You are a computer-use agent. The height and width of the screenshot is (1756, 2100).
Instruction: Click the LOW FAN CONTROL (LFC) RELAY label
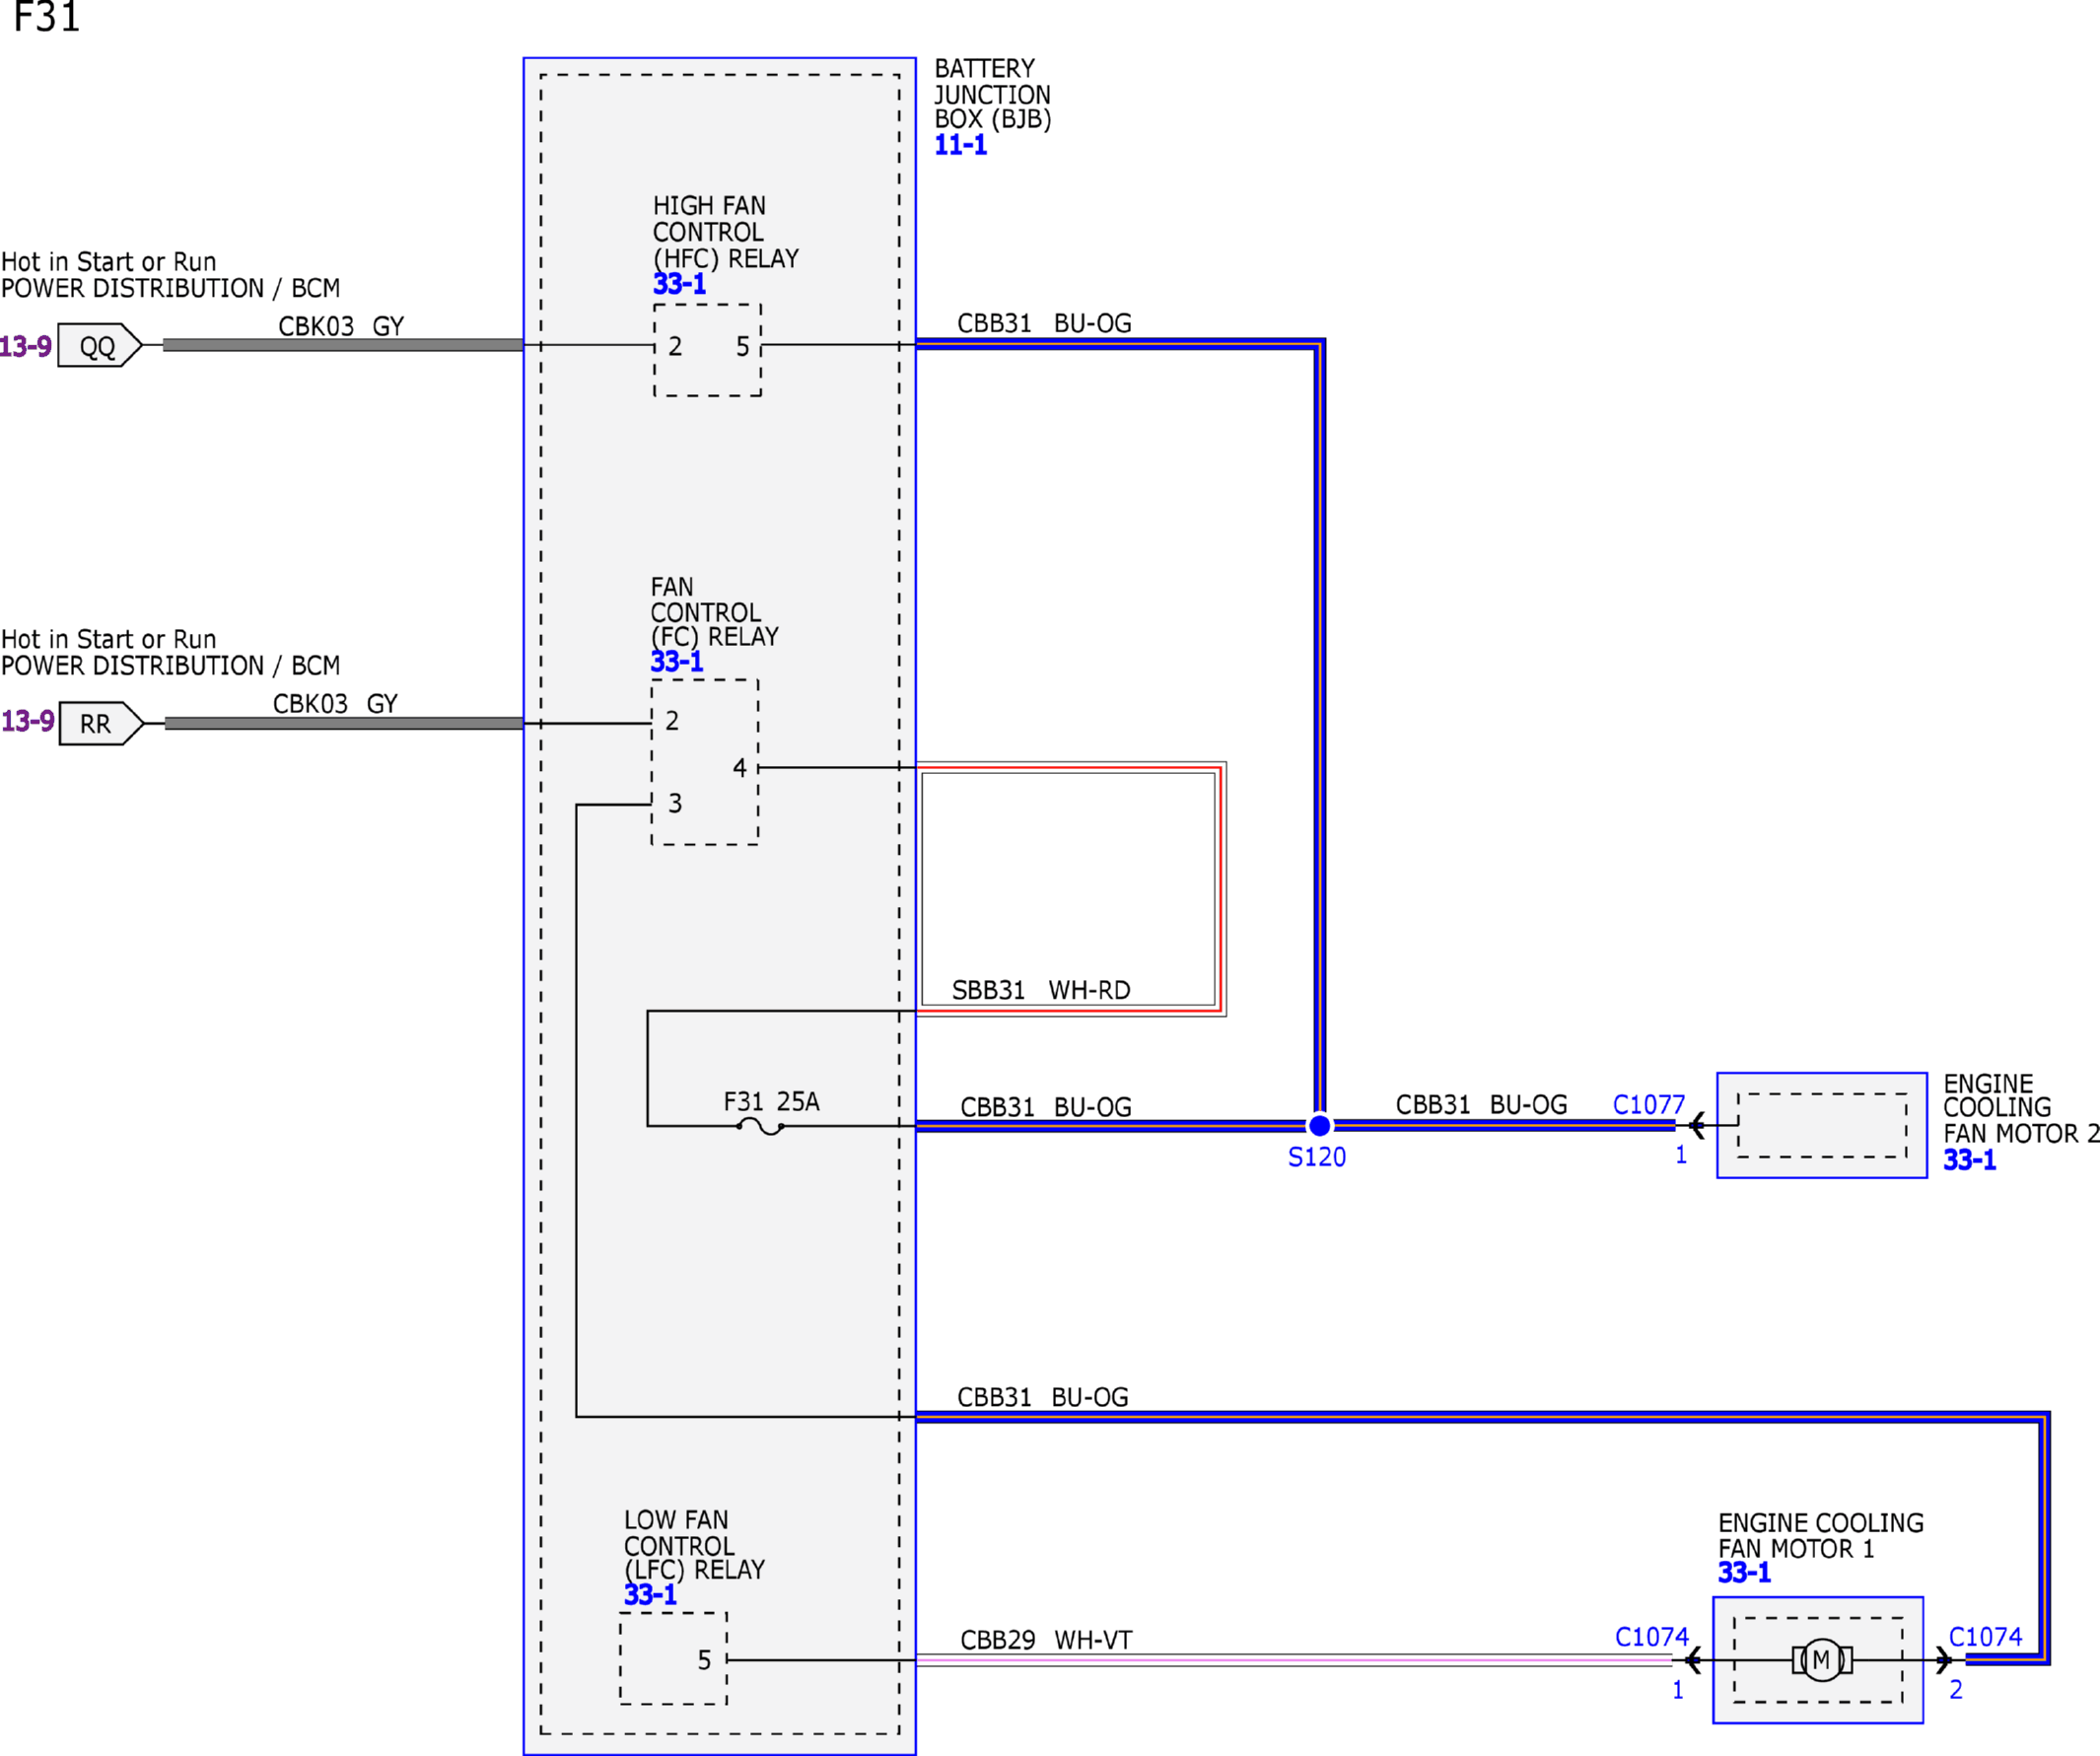click(694, 1545)
